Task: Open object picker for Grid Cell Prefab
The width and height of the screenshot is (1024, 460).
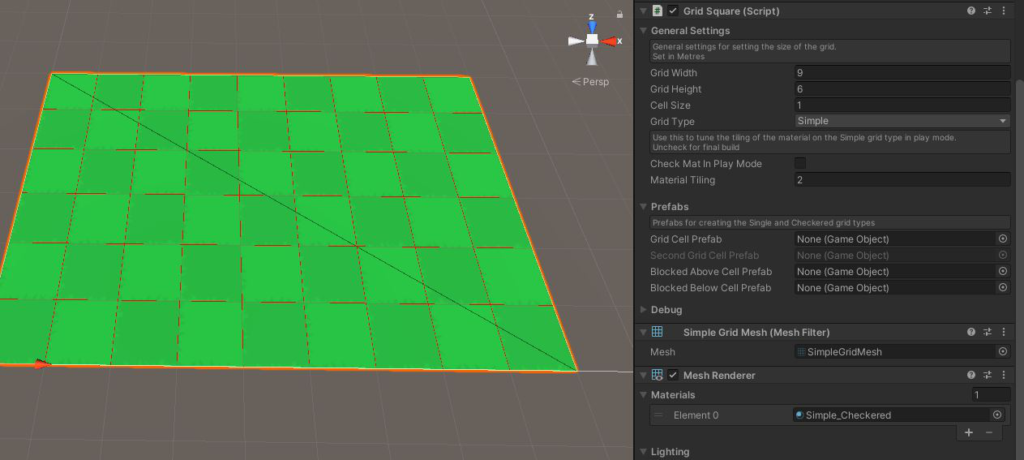Action: (1003, 239)
